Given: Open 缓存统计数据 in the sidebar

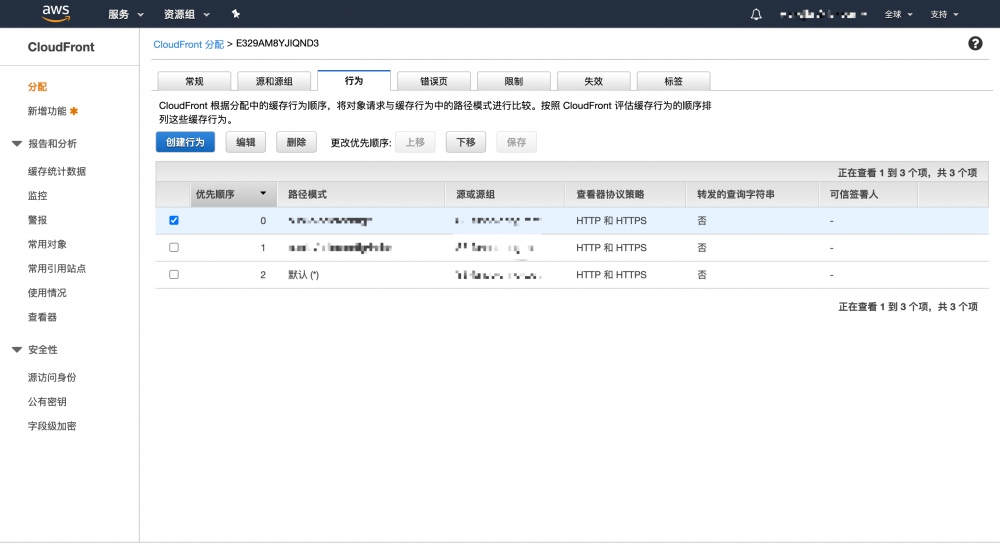Looking at the screenshot, I should (x=57, y=171).
